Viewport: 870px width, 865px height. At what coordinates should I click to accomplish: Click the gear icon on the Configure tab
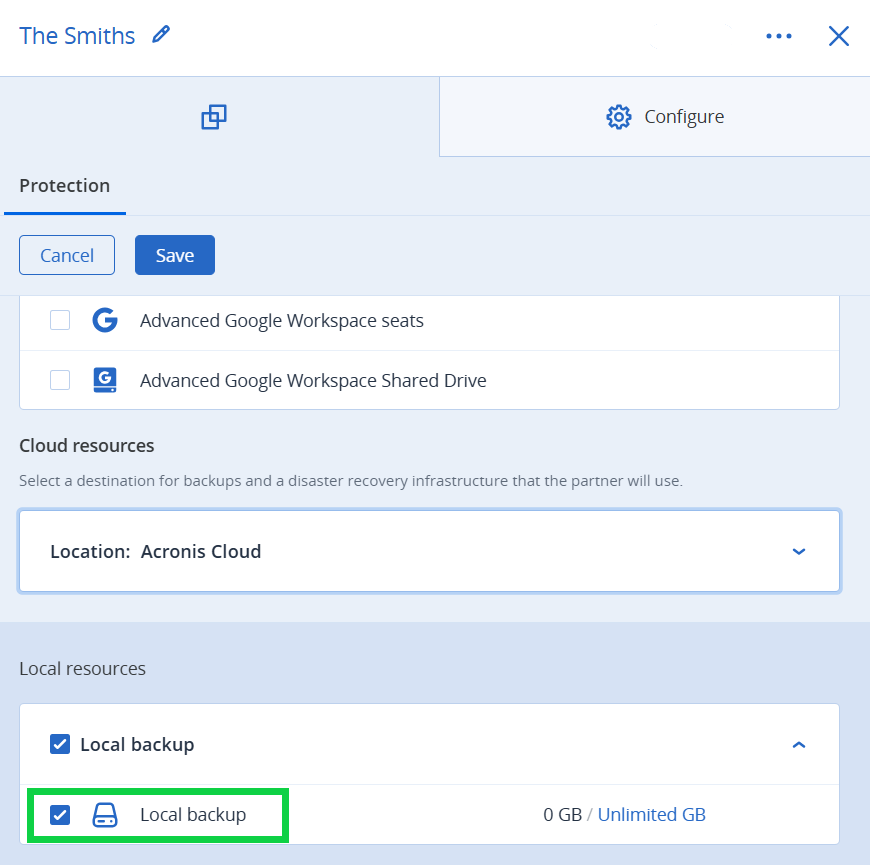tap(620, 116)
